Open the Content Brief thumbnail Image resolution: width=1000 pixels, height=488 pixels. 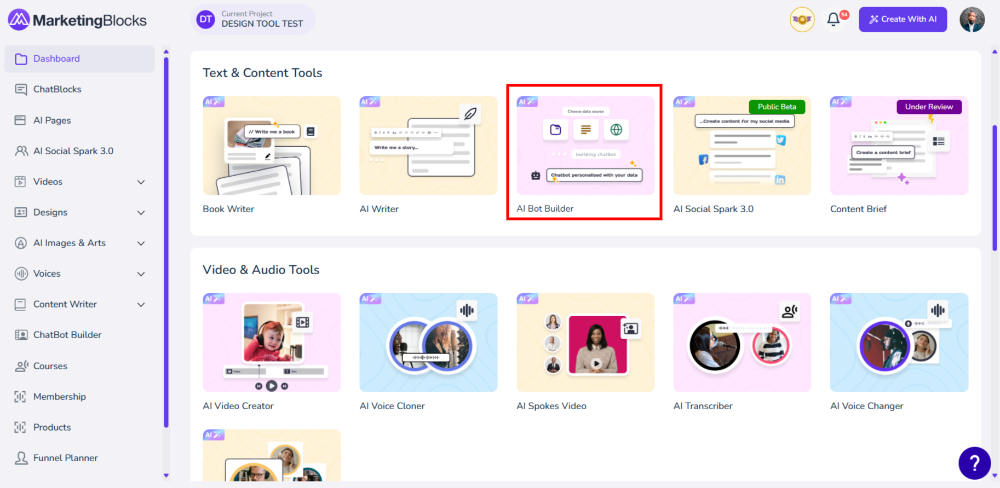pyautogui.click(x=899, y=145)
